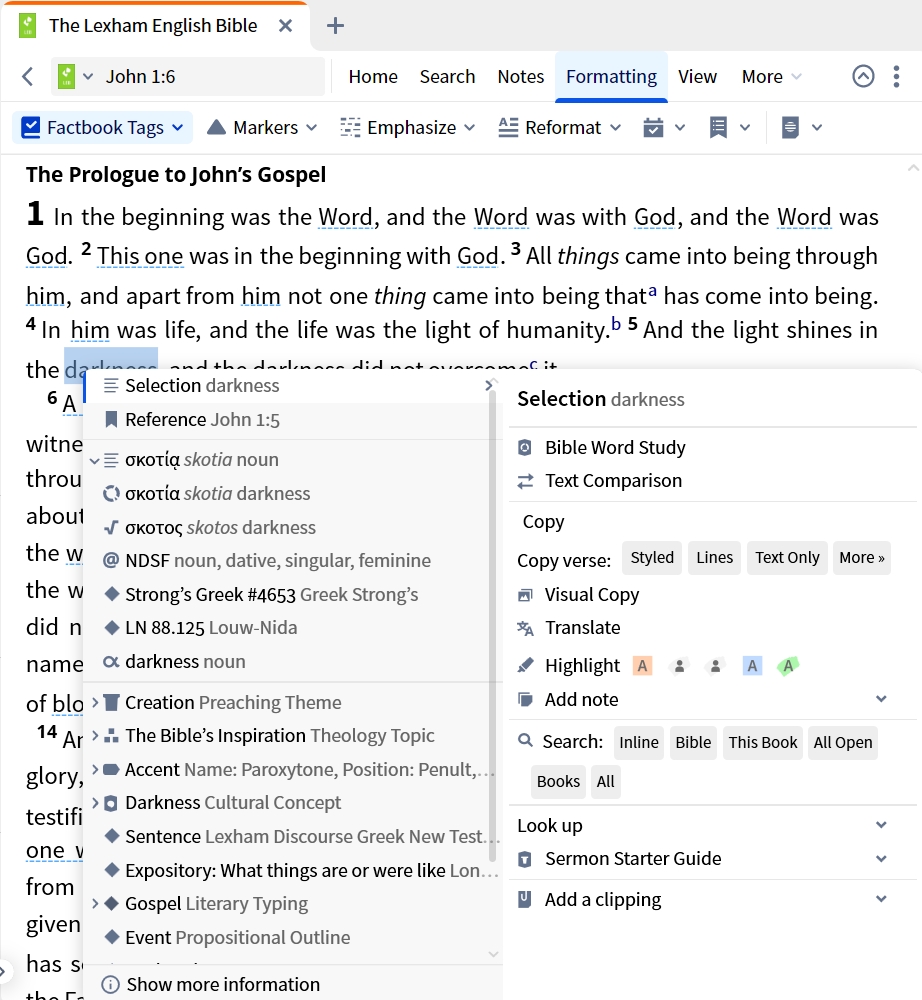This screenshot has width=922, height=1000.
Task: Open the Emphasize dropdown
Action: tap(407, 128)
